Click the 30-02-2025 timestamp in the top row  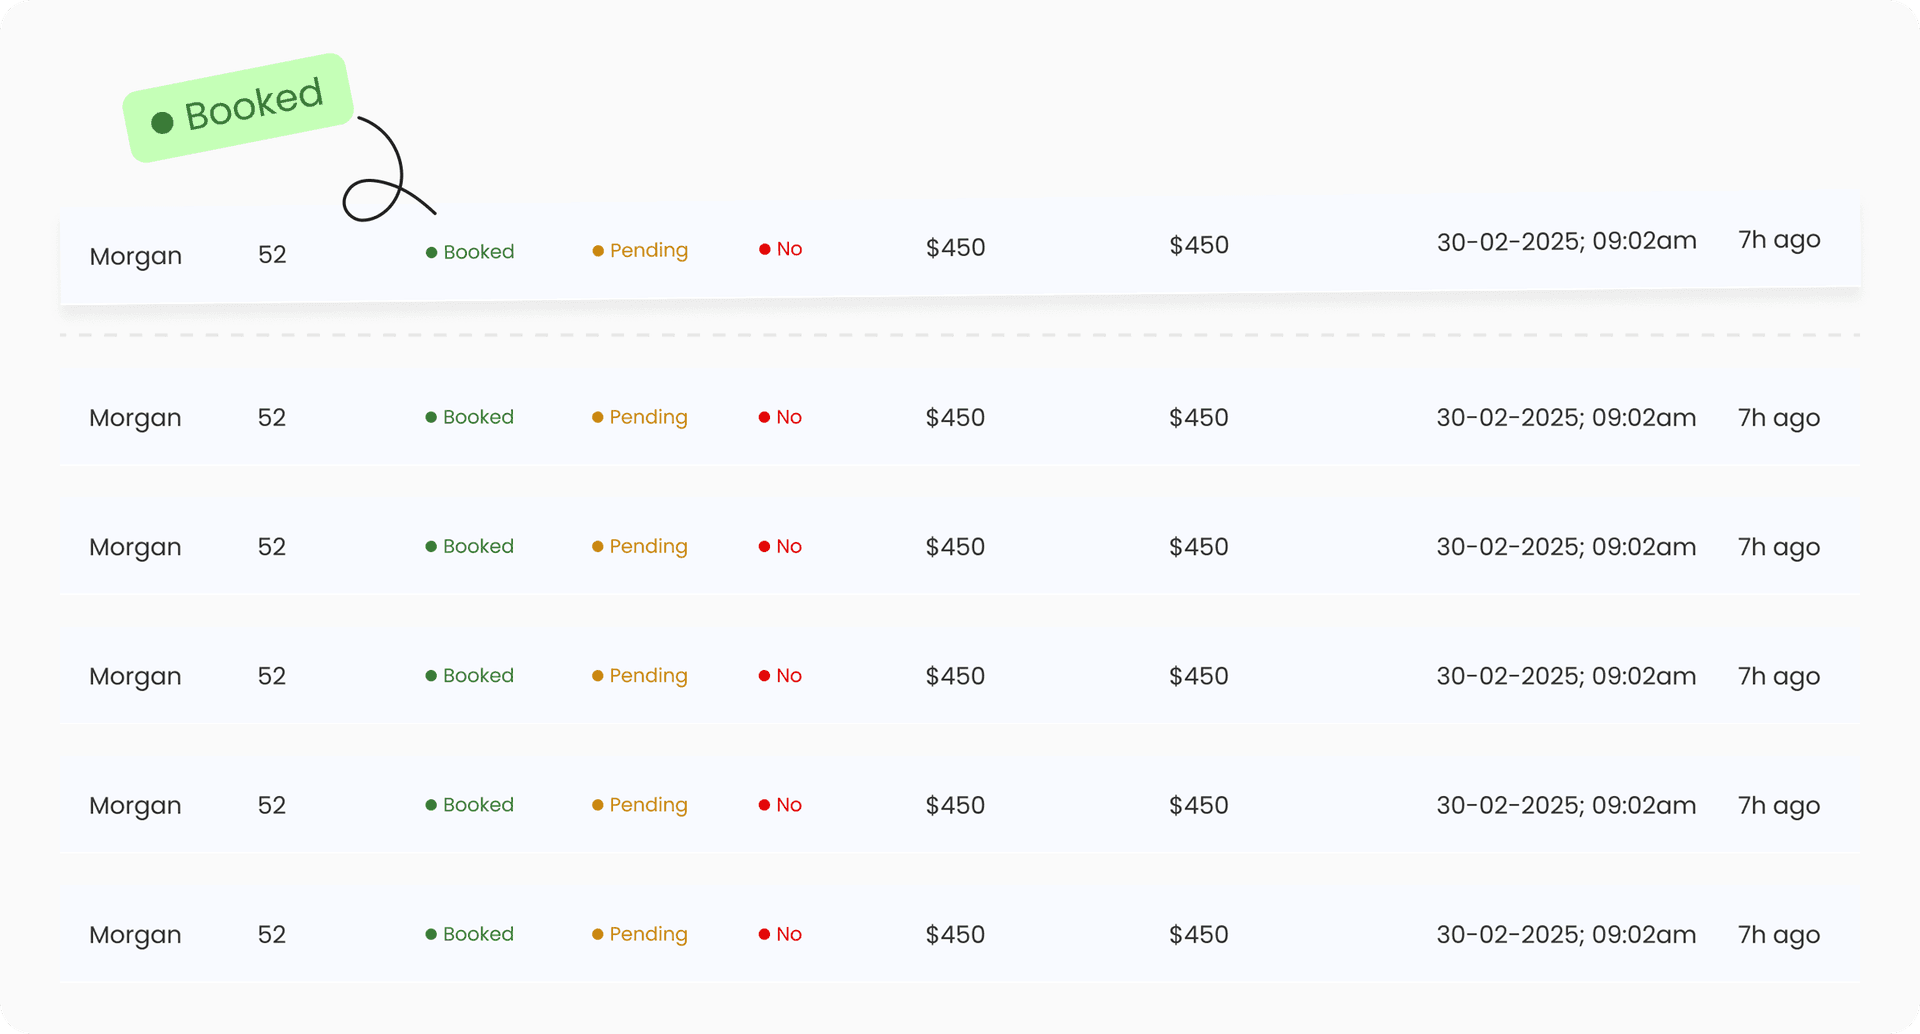tap(1566, 241)
